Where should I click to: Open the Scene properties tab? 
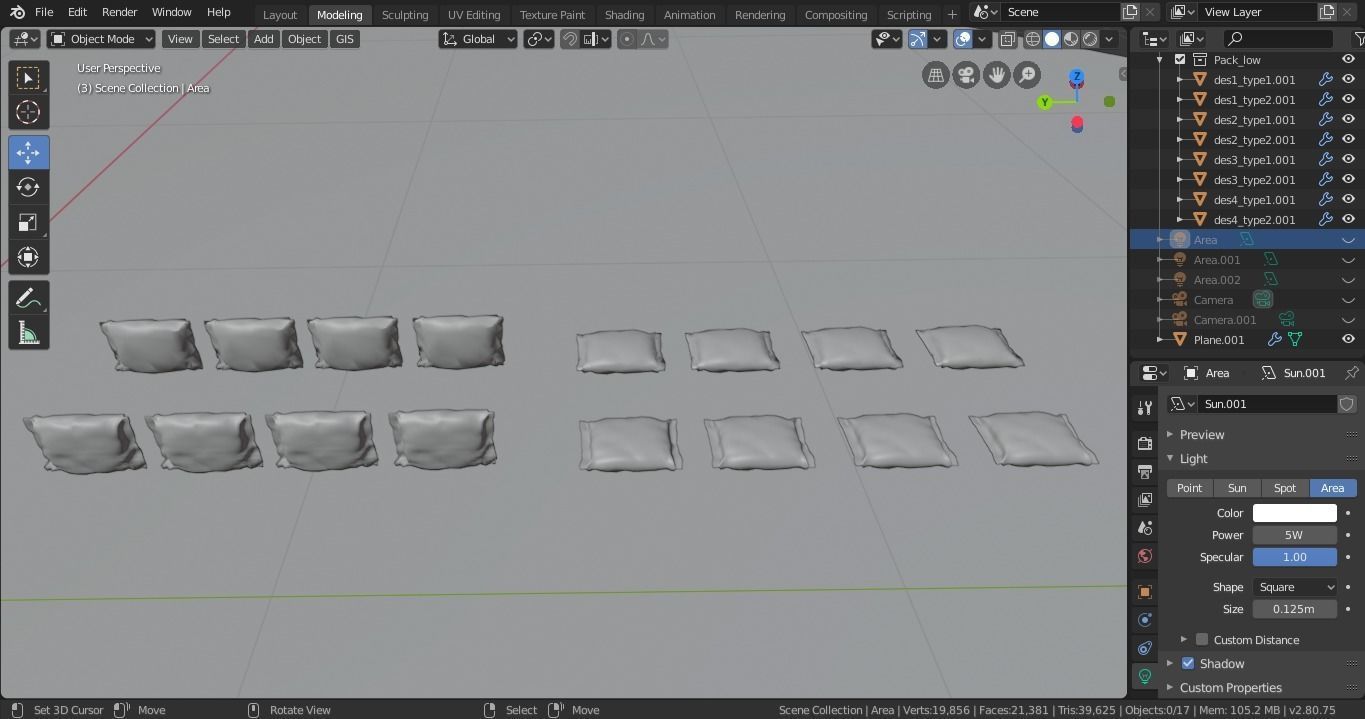click(1145, 527)
